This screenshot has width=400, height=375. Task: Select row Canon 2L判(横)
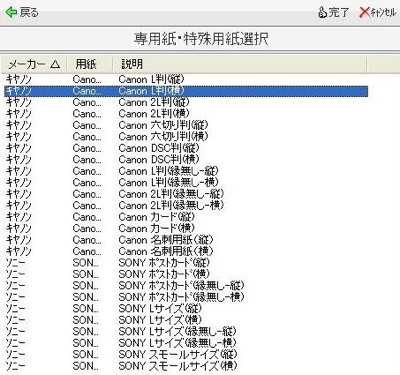186,114
